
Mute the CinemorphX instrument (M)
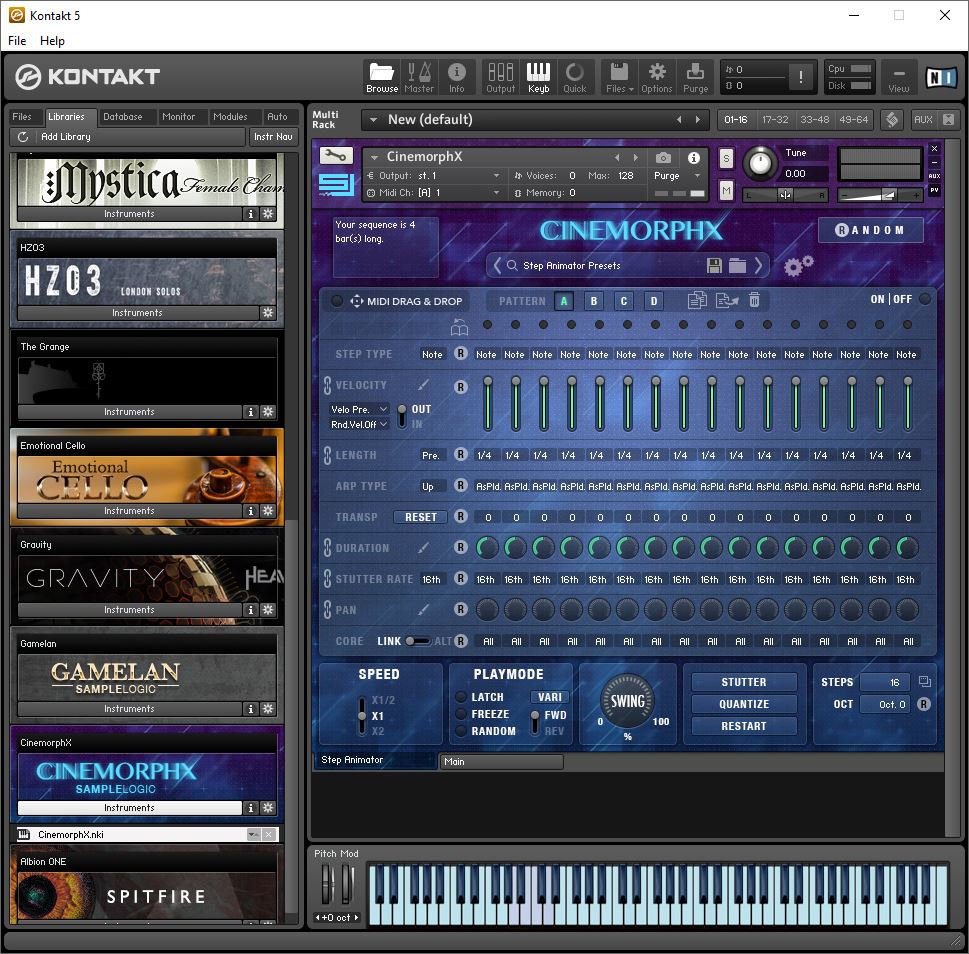coord(726,191)
